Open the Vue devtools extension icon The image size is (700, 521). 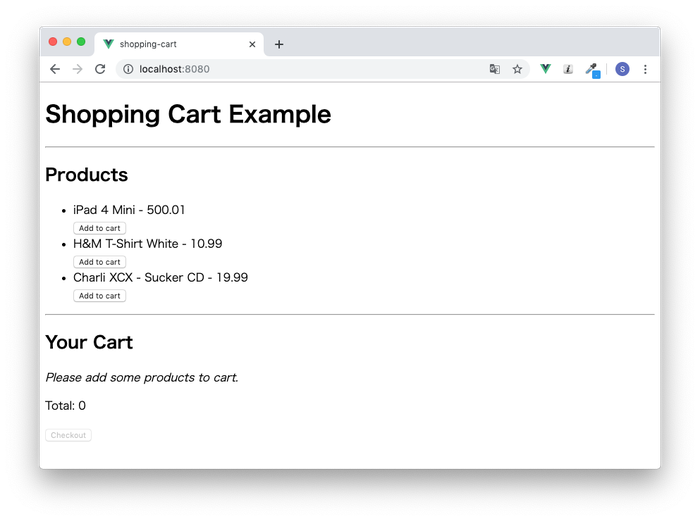[545, 69]
